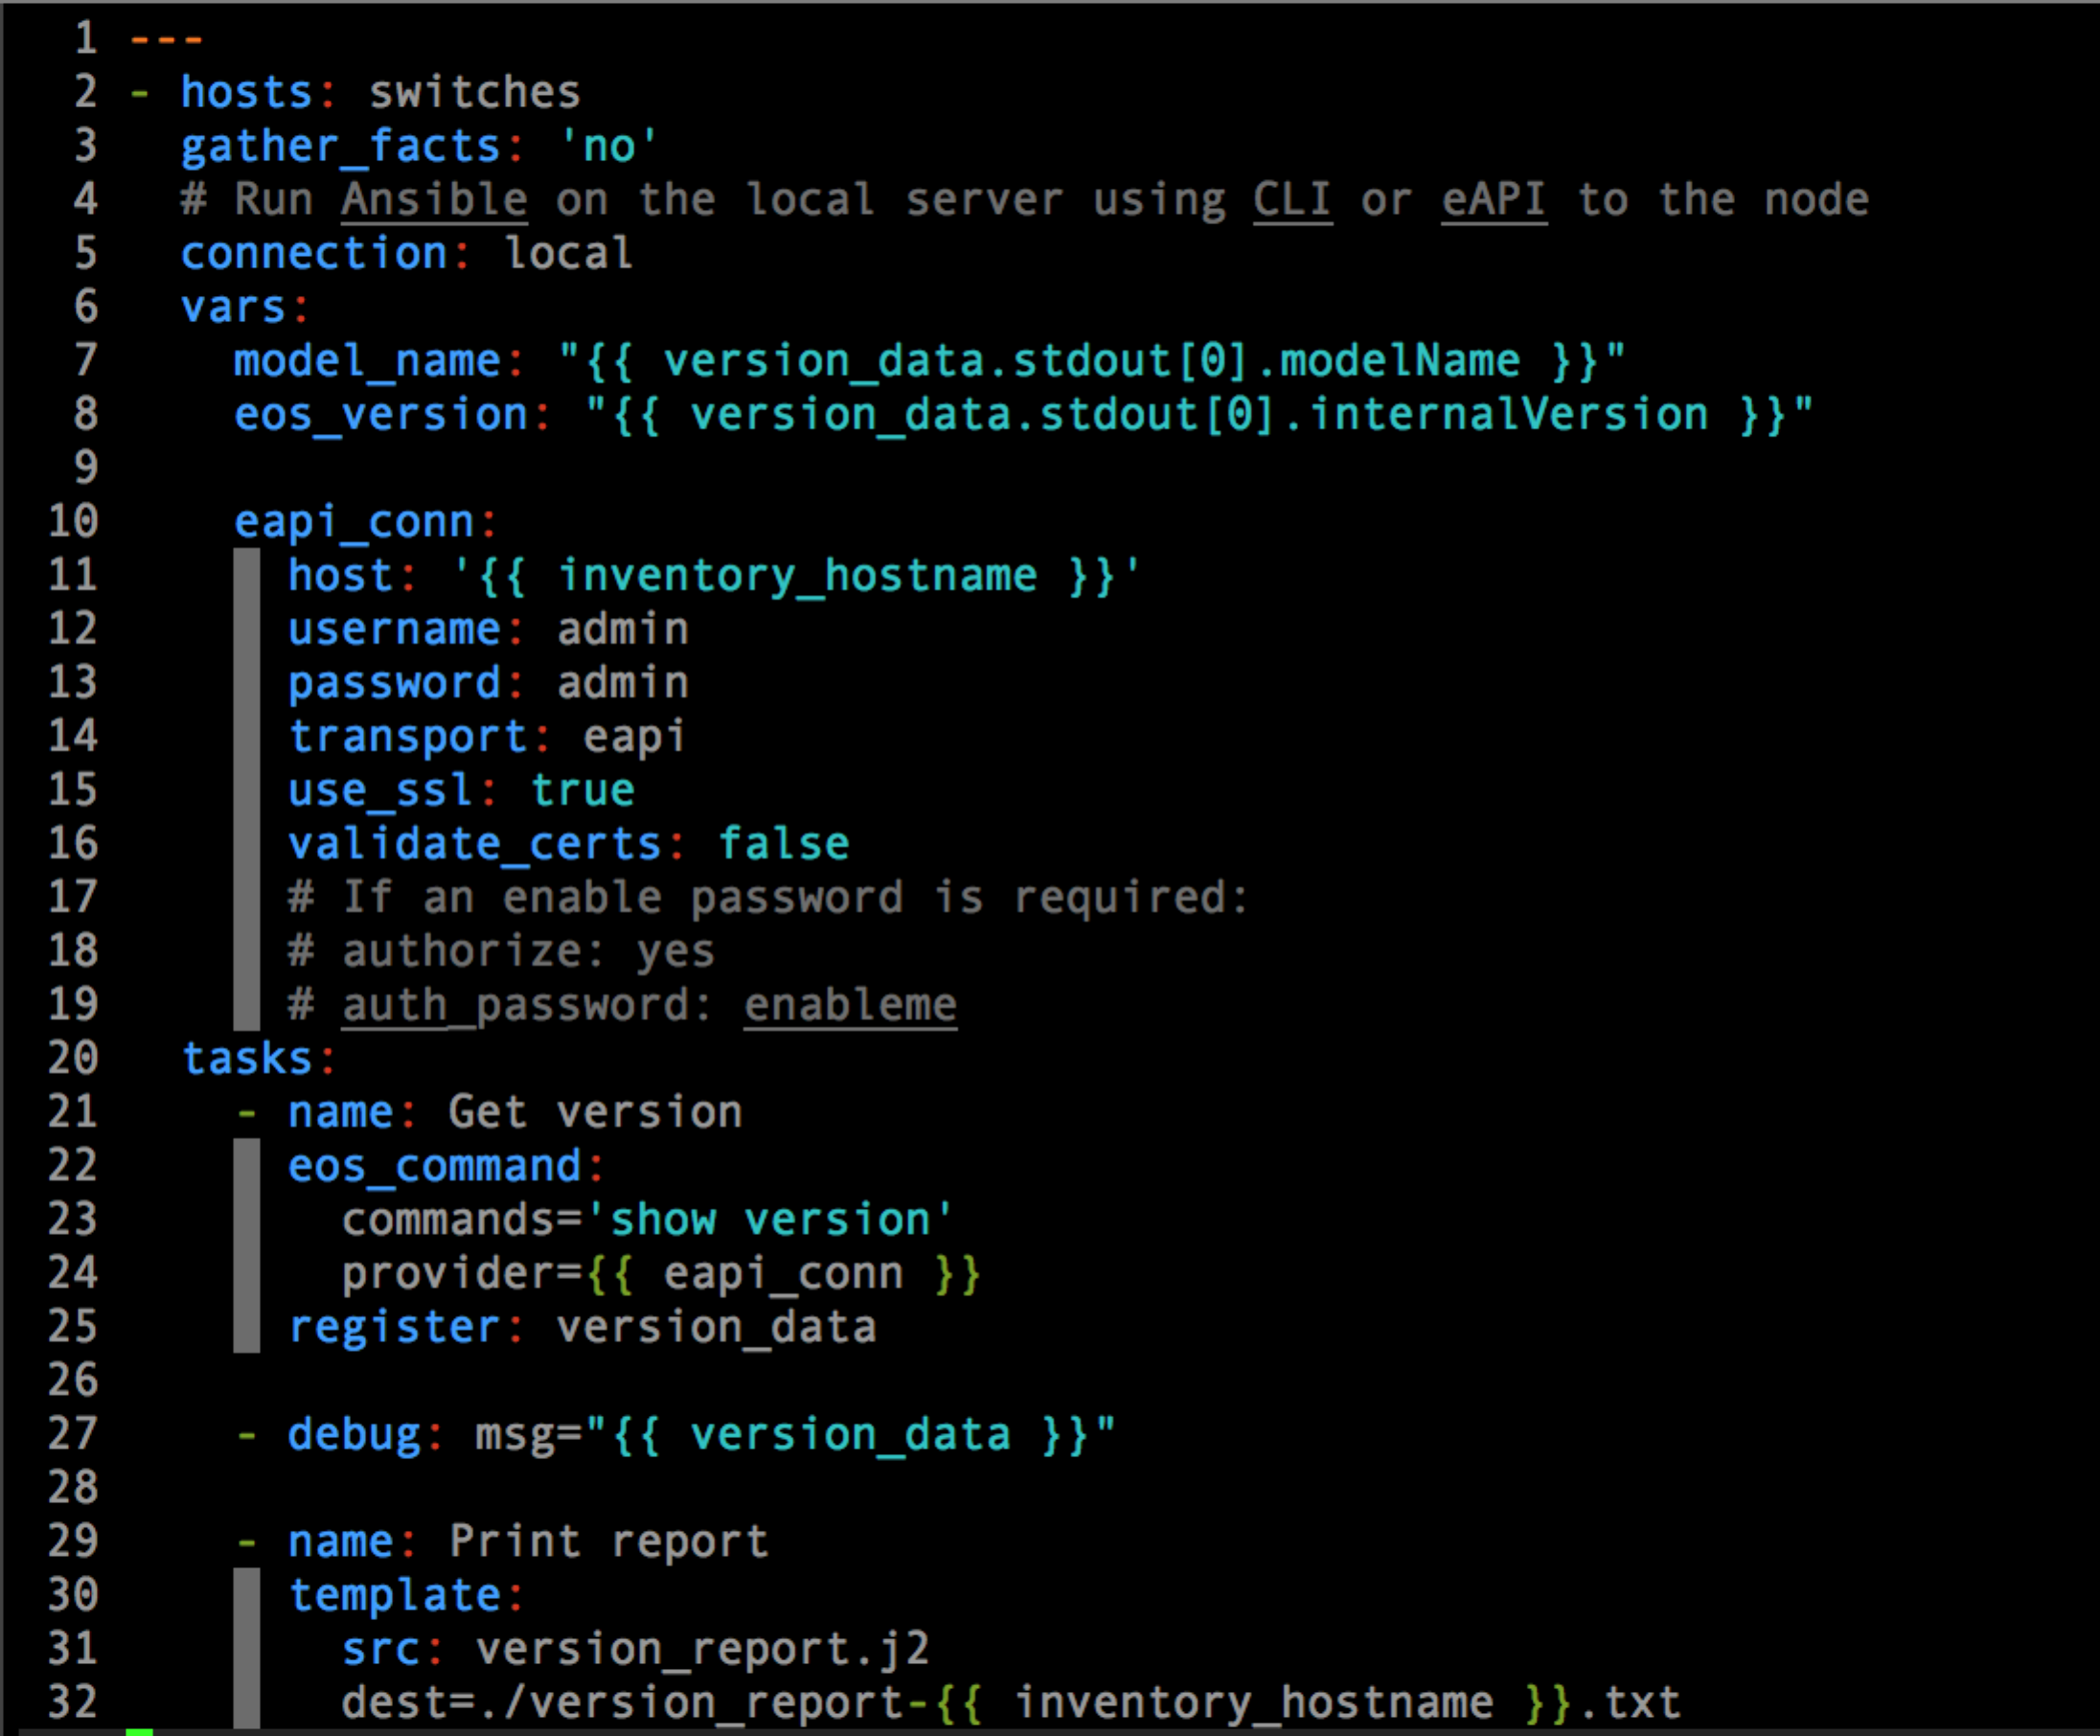The width and height of the screenshot is (2100, 1736).
Task: Click version_report.j2 source filename
Action: click(702, 1649)
